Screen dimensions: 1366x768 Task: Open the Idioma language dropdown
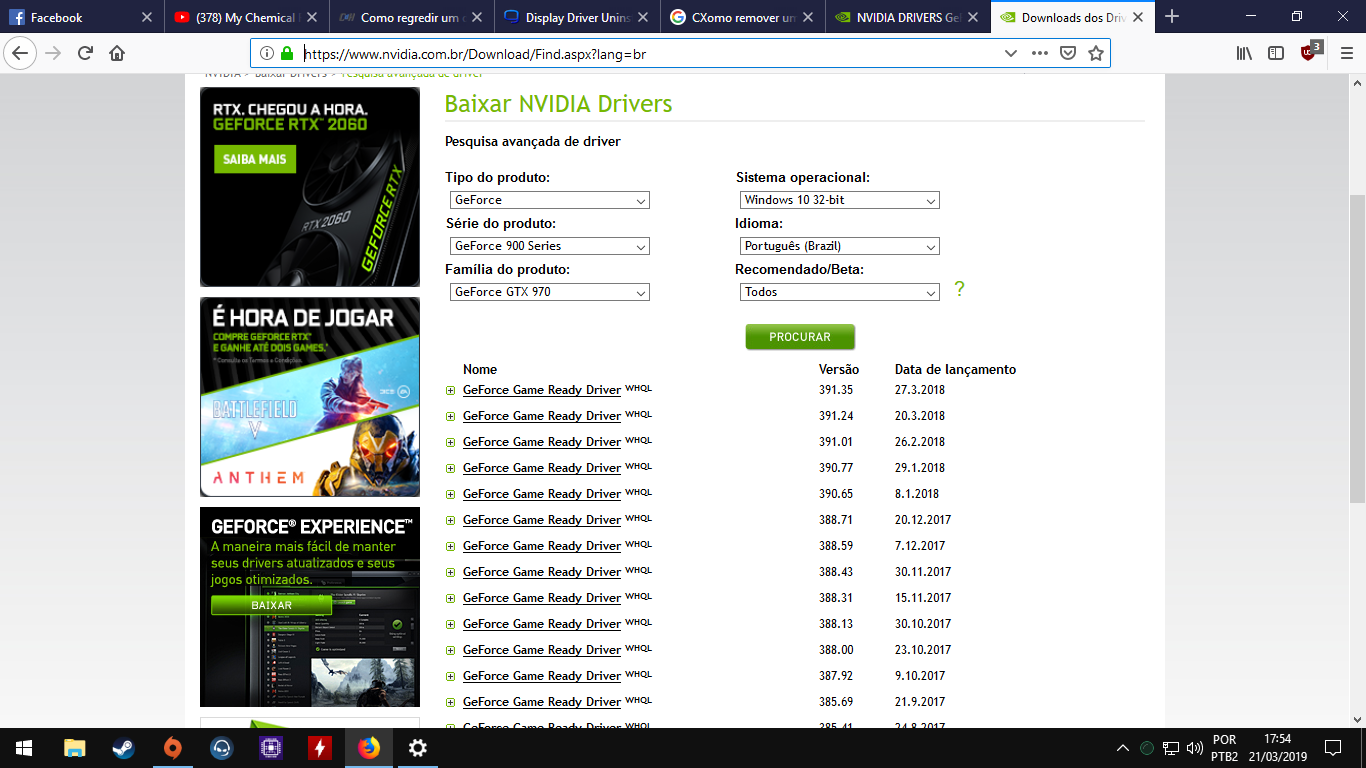point(839,246)
